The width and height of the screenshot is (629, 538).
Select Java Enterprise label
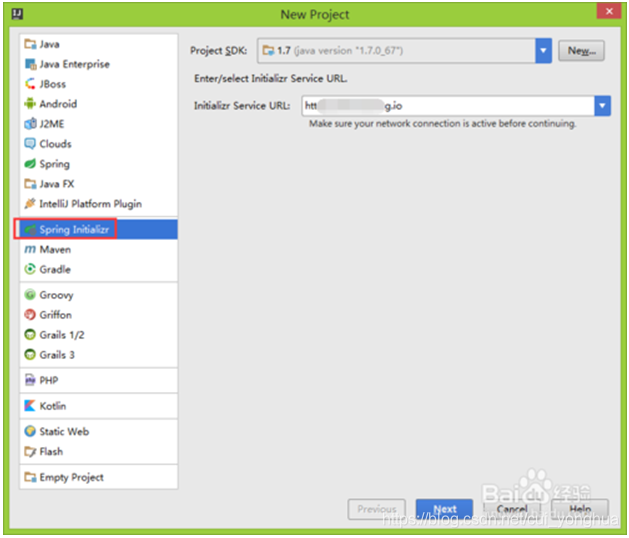click(75, 64)
